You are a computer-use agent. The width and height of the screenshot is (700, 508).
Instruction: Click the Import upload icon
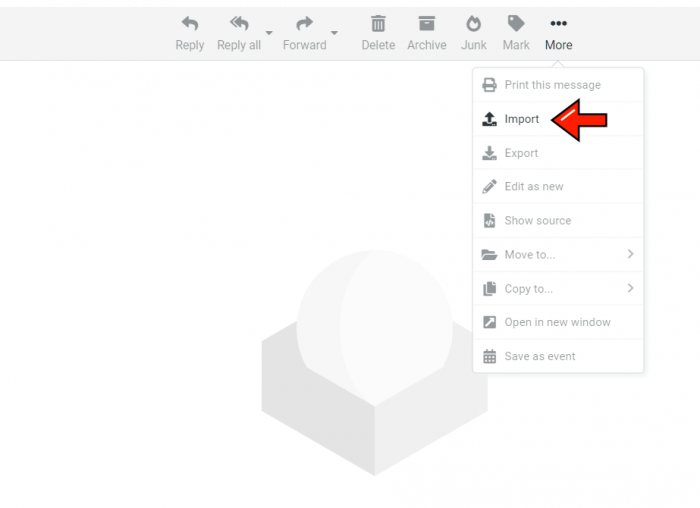(489, 119)
